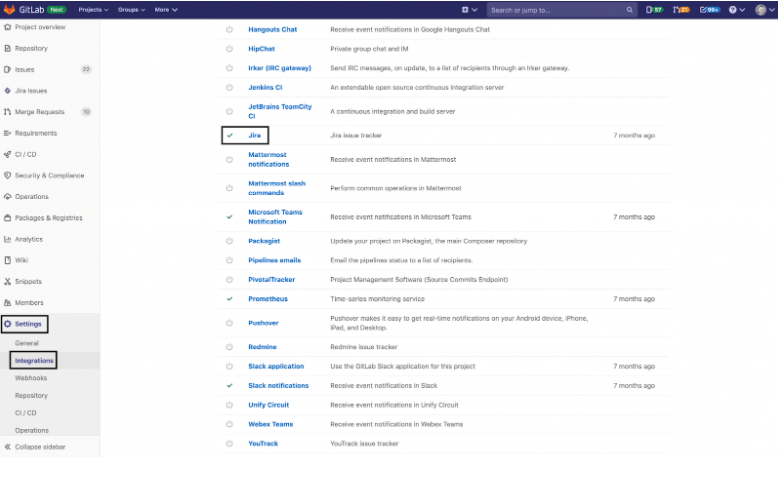Click Microsoft Teams Notification active checkmark
The image size is (778, 478).
coord(230,217)
